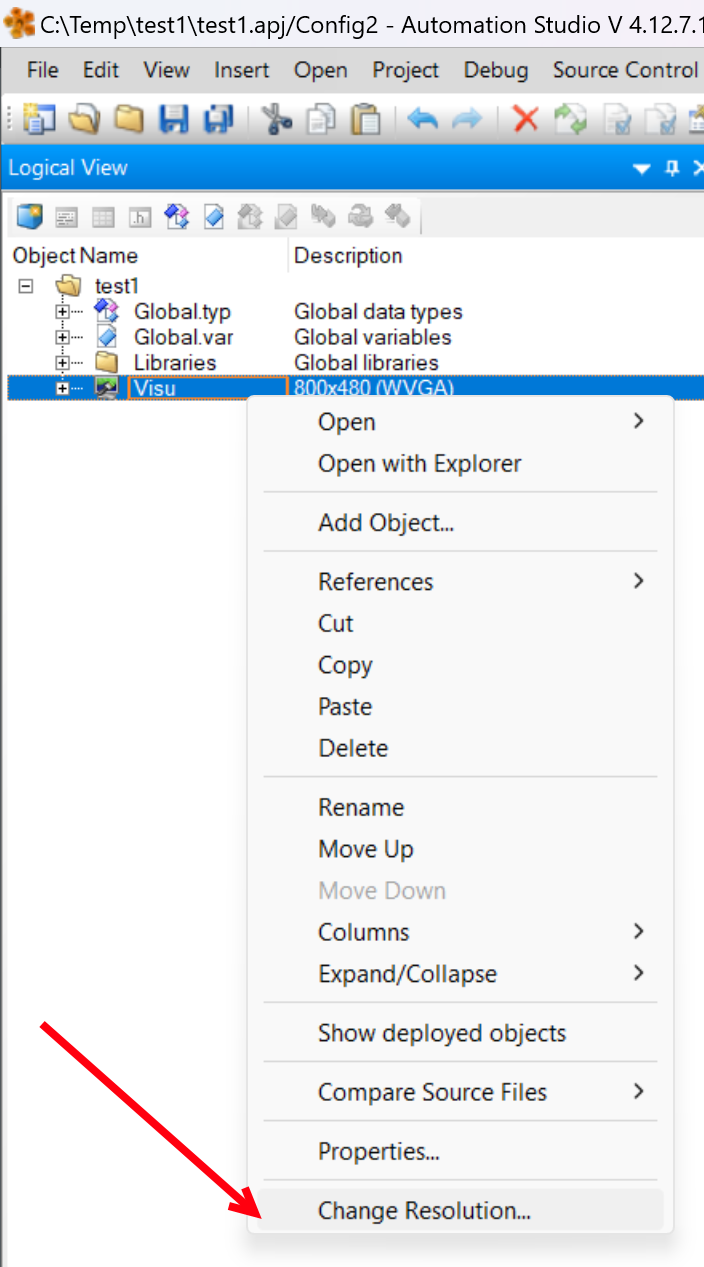Click the Undo arrow icon
The height and width of the screenshot is (1267, 704).
point(423,120)
